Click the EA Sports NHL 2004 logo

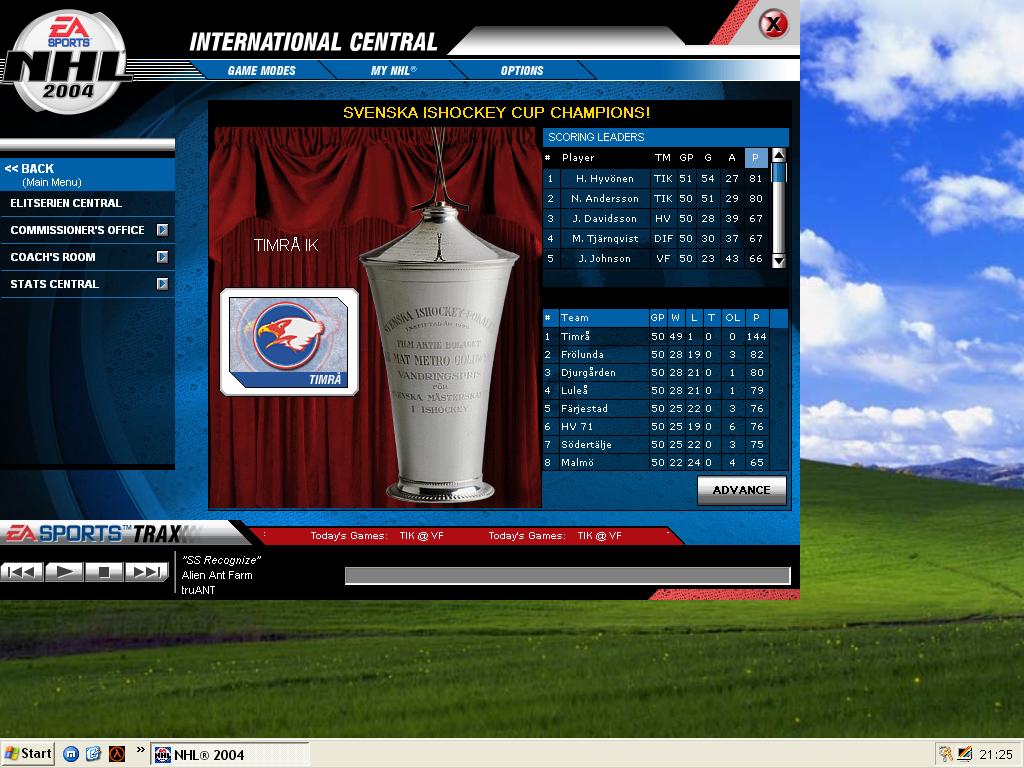point(68,62)
